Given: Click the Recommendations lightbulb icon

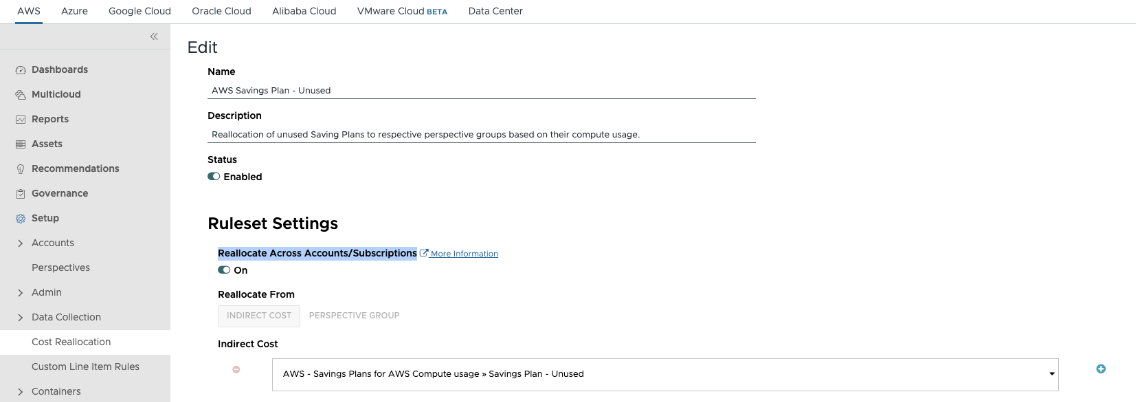Looking at the screenshot, I should 20,169.
